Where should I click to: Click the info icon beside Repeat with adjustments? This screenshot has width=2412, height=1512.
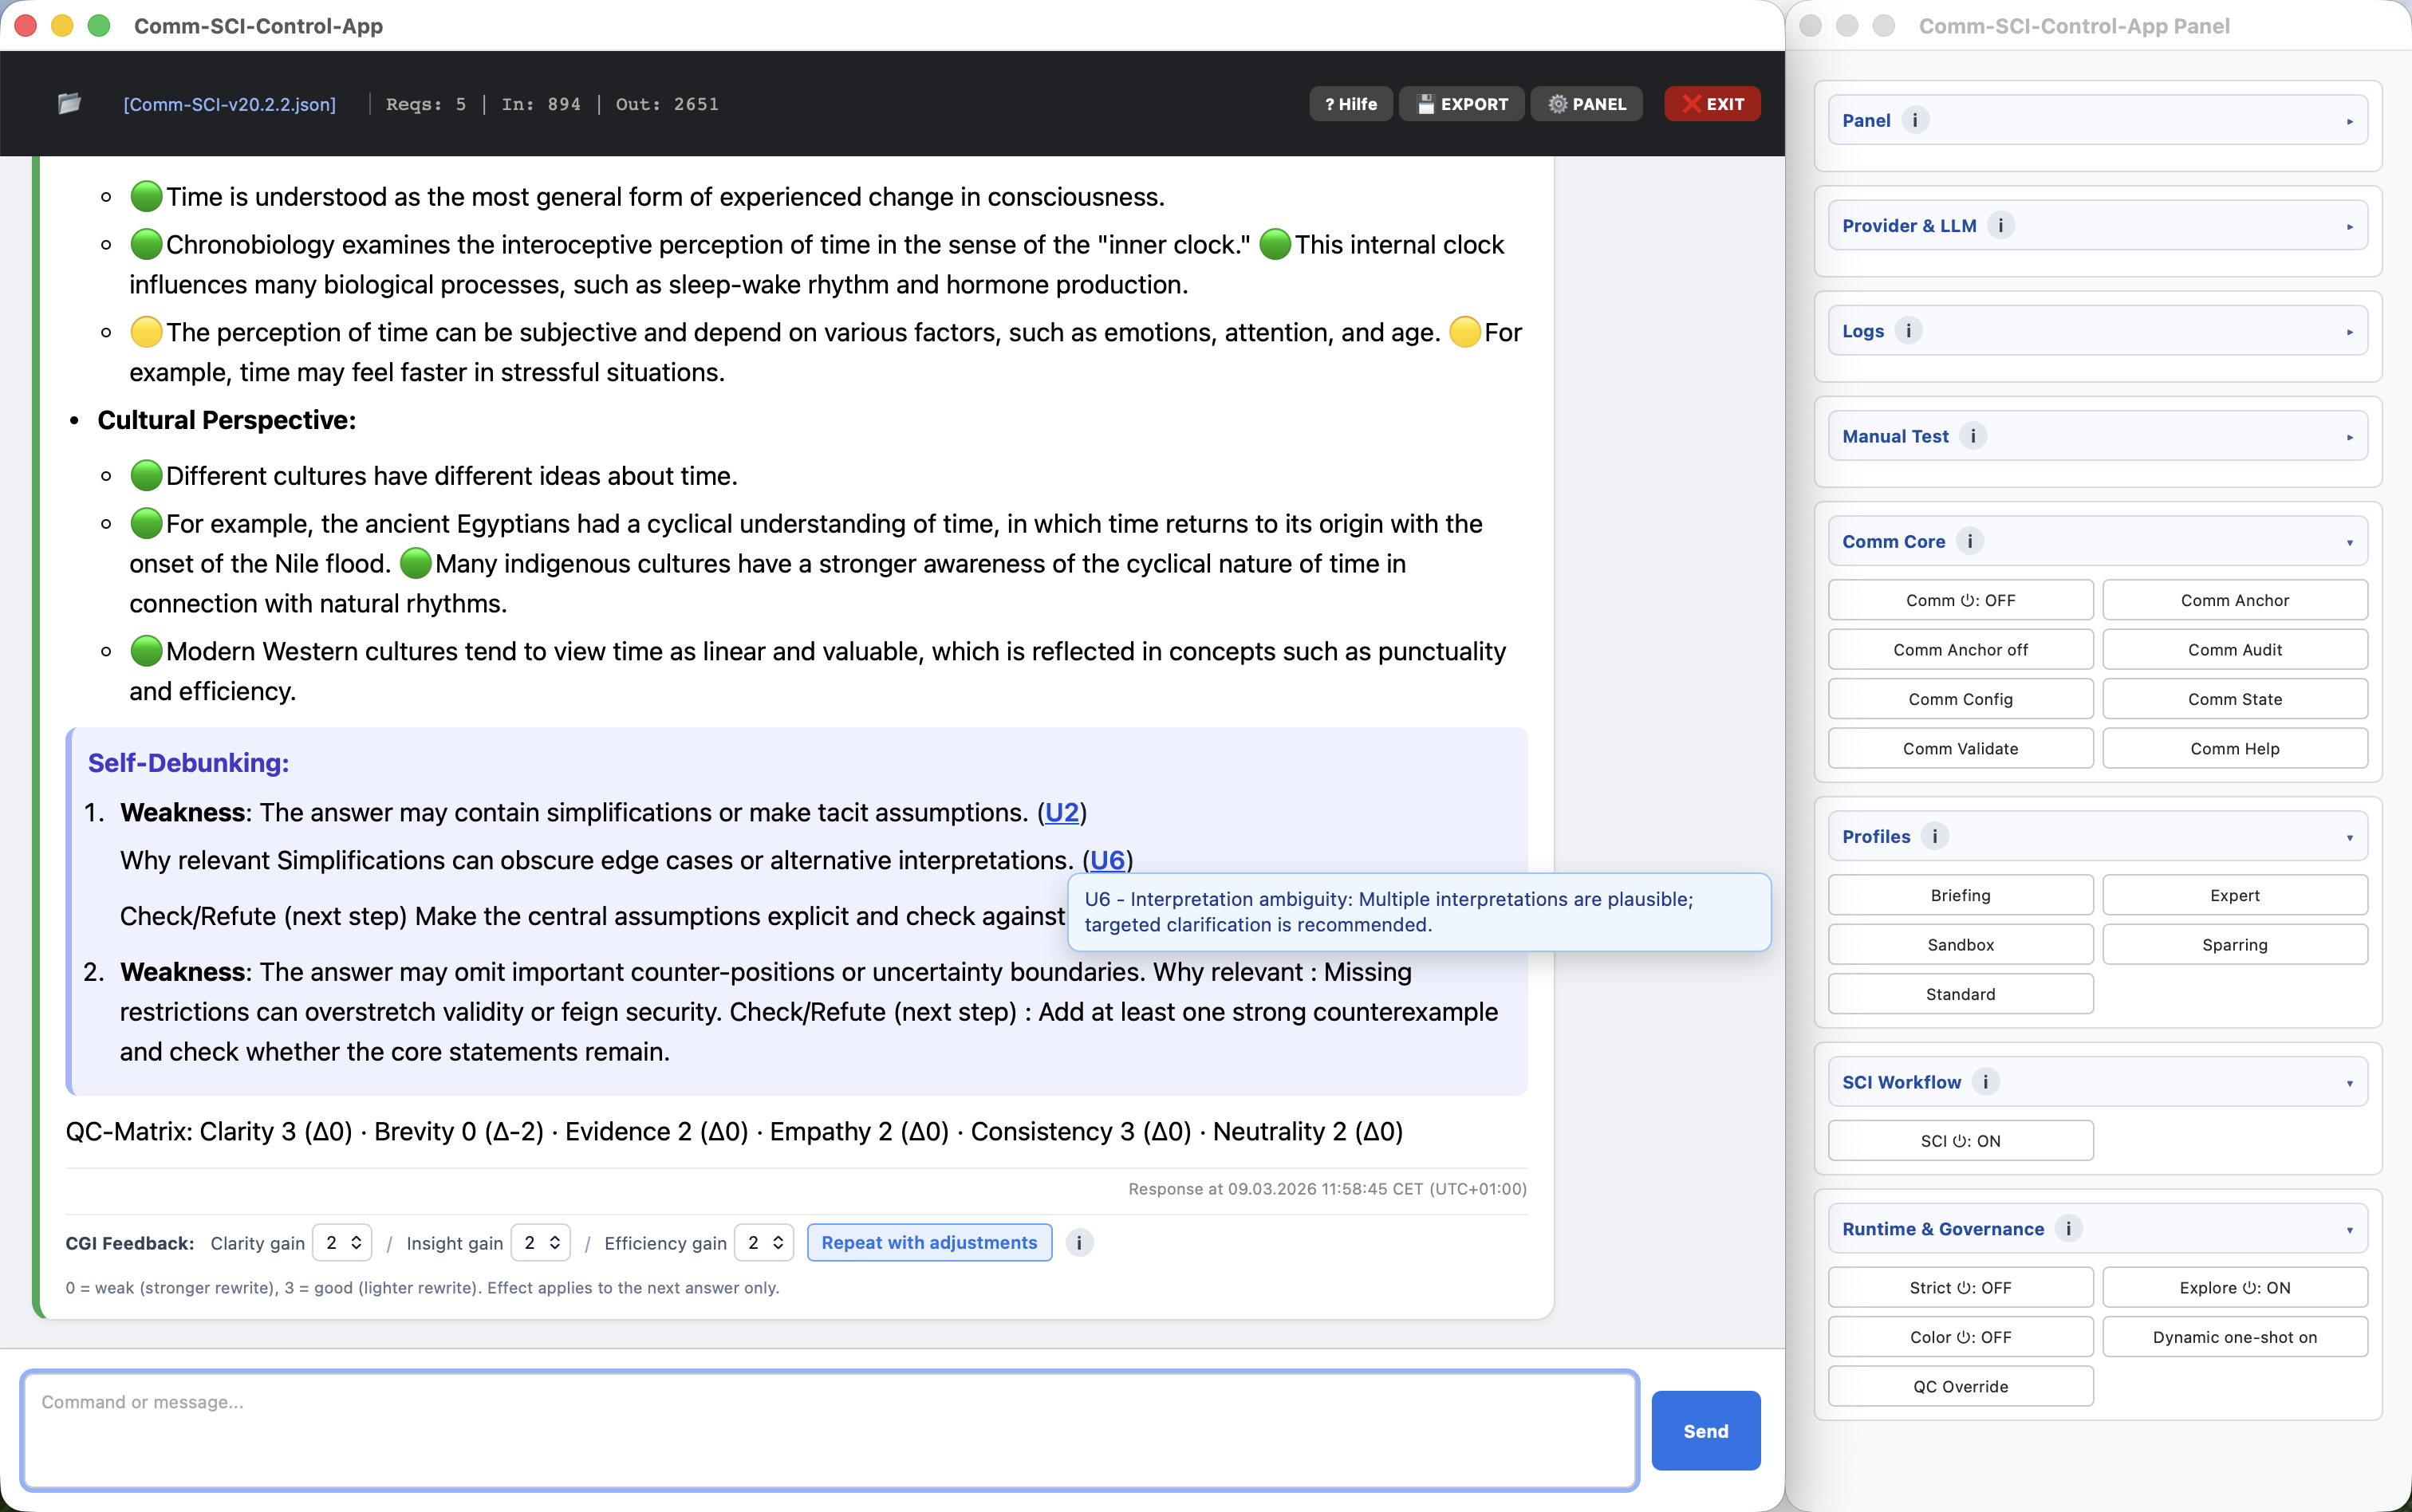point(1078,1243)
